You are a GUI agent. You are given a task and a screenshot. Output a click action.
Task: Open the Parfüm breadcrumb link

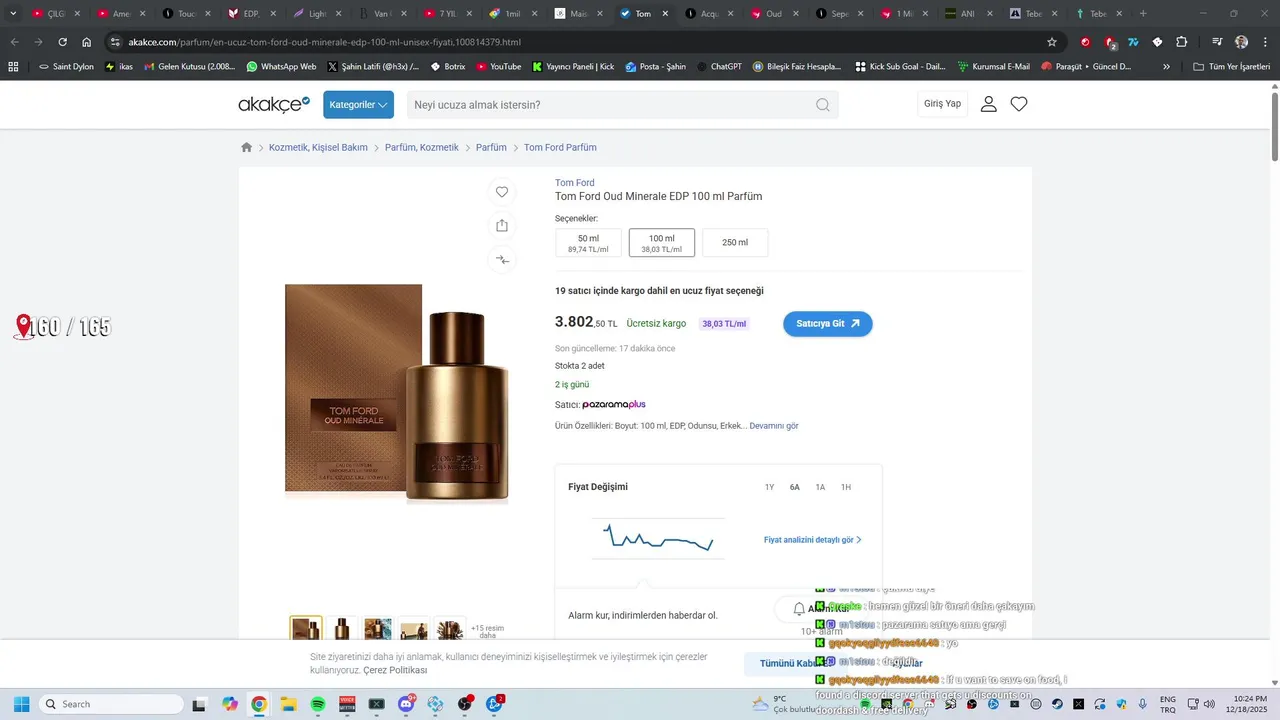(491, 147)
